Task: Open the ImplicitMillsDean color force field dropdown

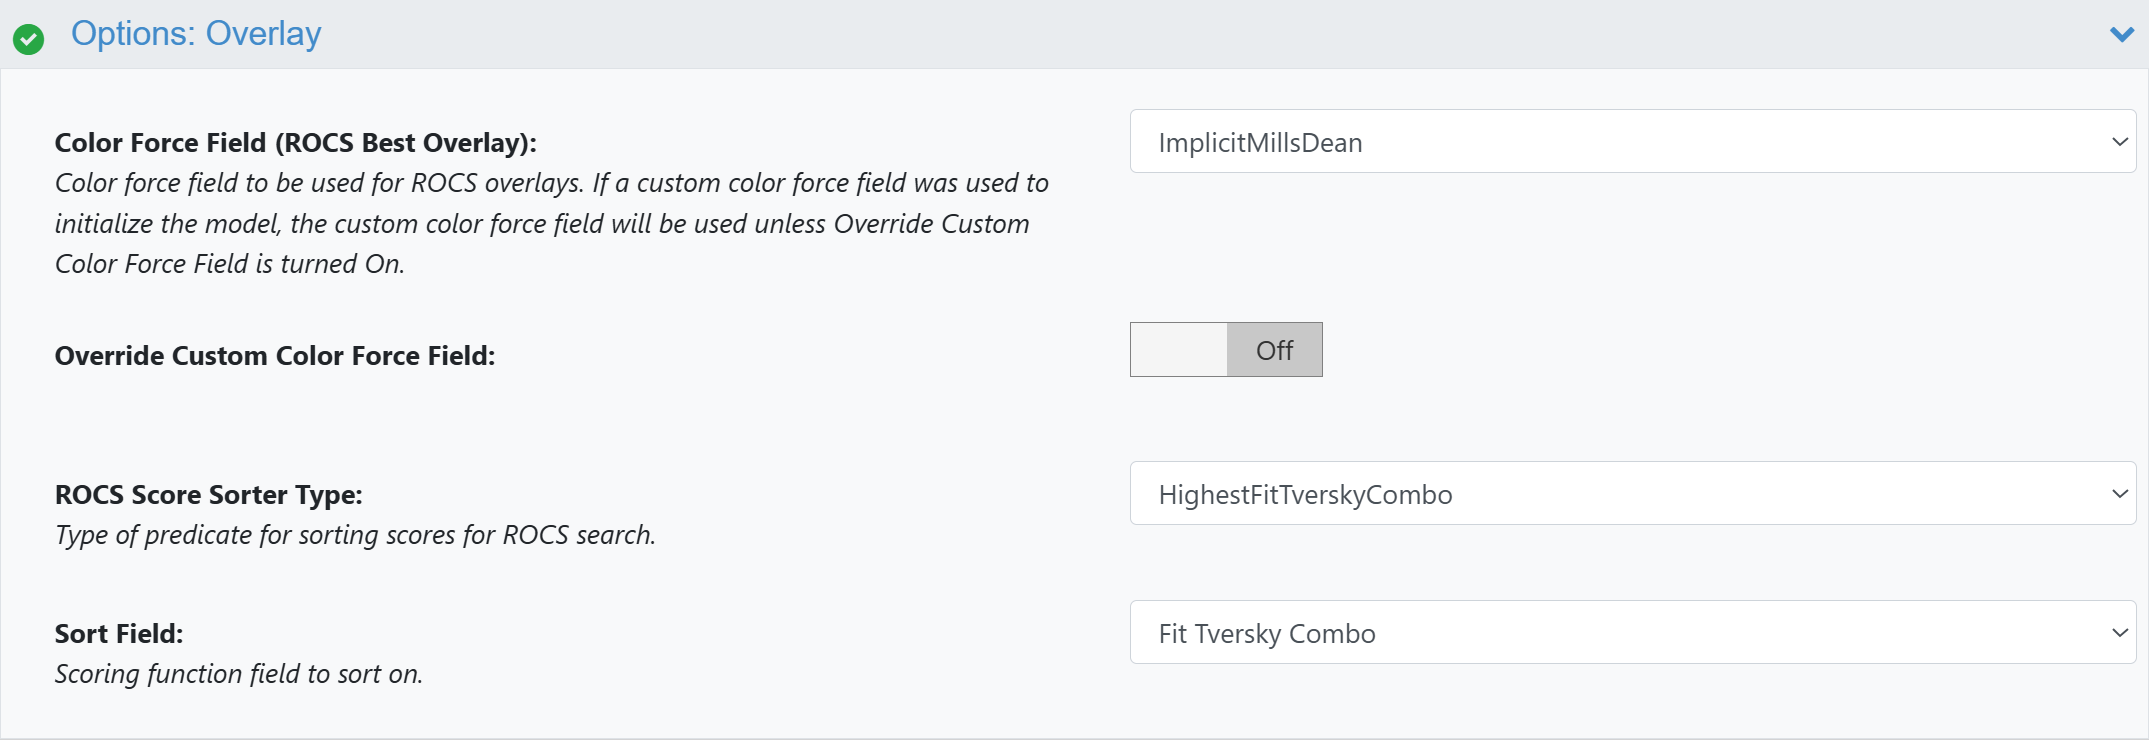Action: [1632, 142]
